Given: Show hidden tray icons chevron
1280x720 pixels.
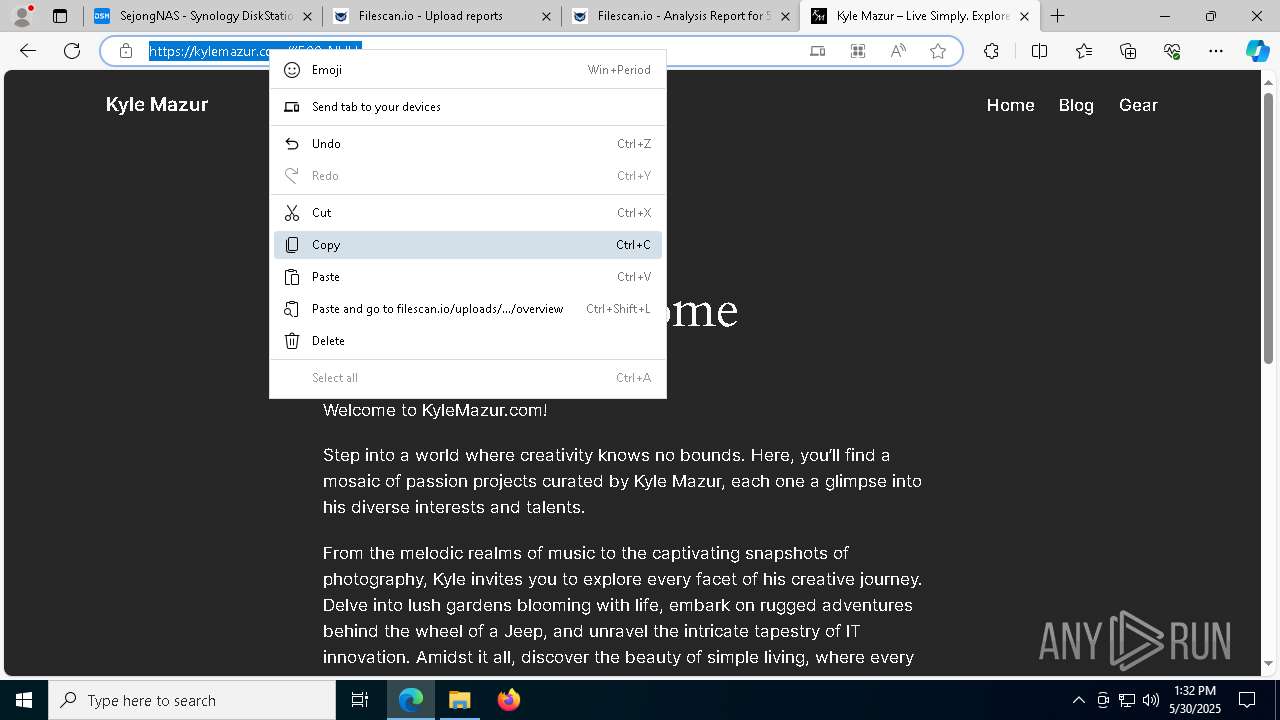Looking at the screenshot, I should pos(1078,700).
